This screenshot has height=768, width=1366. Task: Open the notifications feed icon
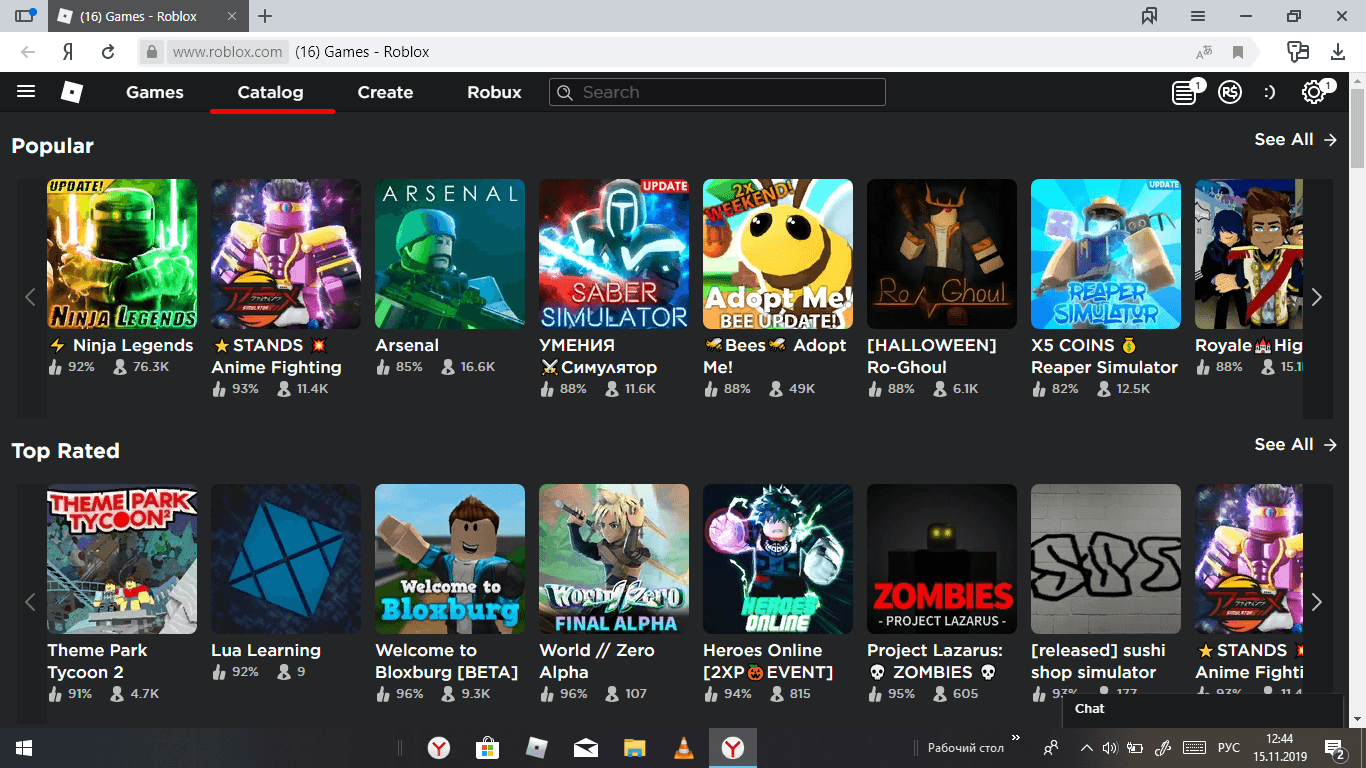coord(1185,93)
